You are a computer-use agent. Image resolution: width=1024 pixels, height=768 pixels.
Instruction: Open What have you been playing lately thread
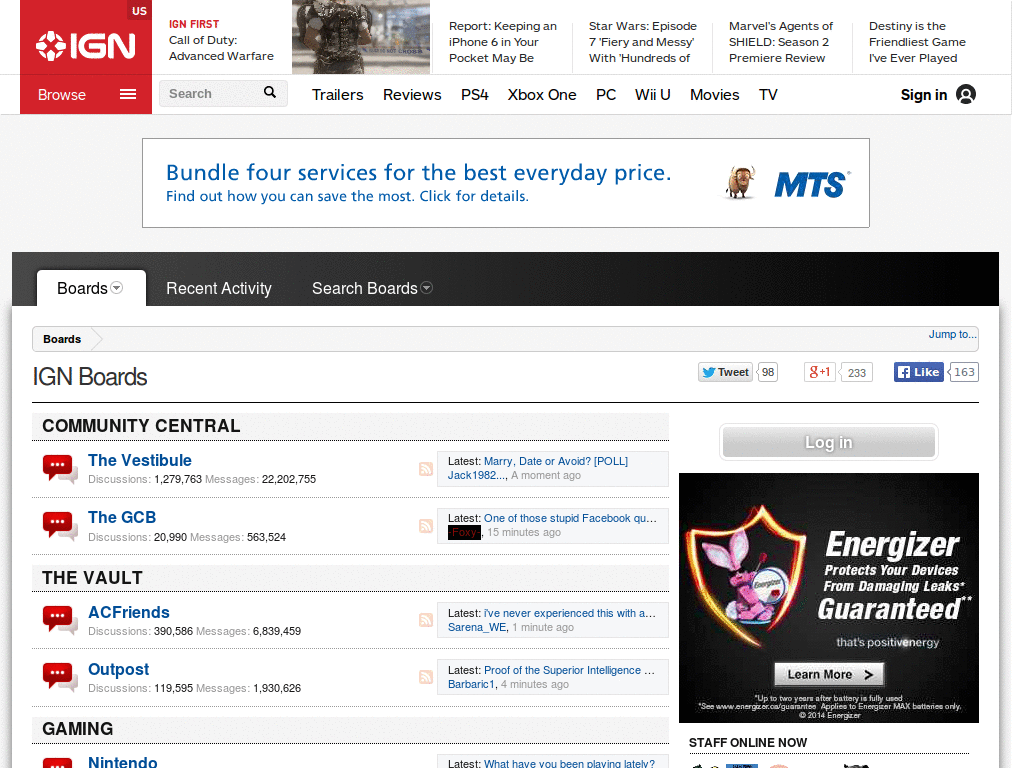tap(569, 763)
